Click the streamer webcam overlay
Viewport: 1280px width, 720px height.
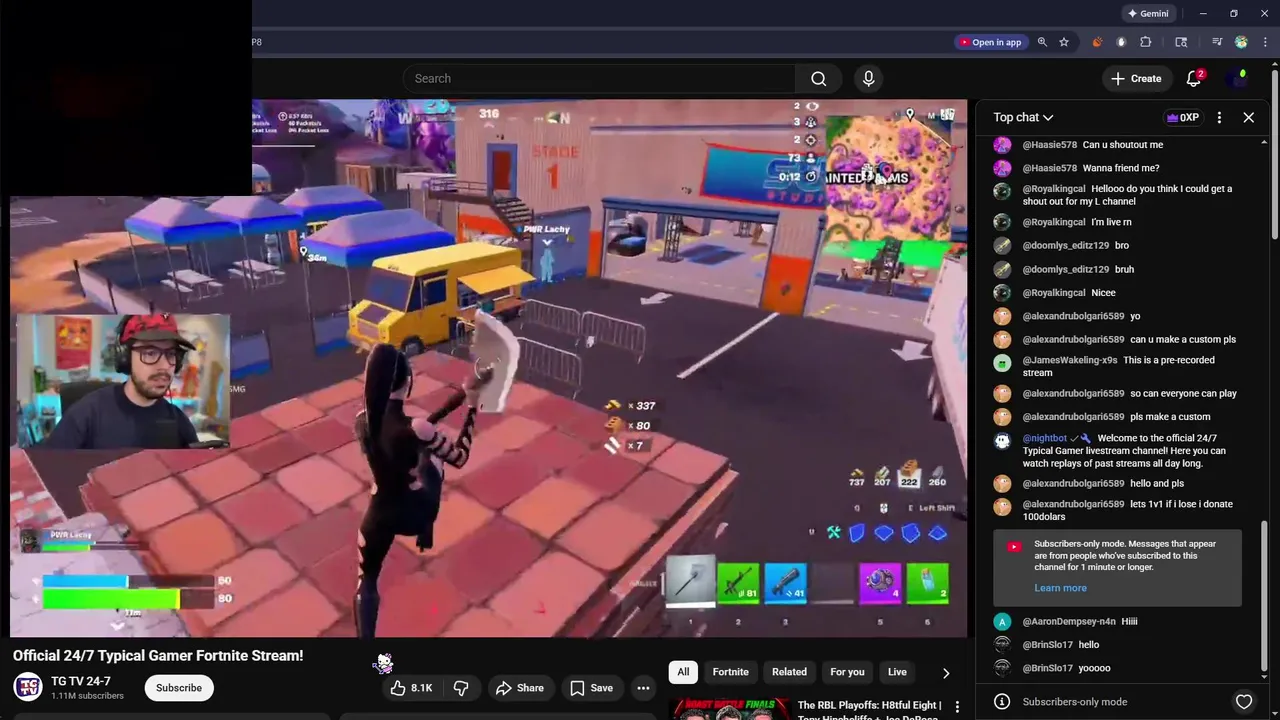(x=123, y=382)
